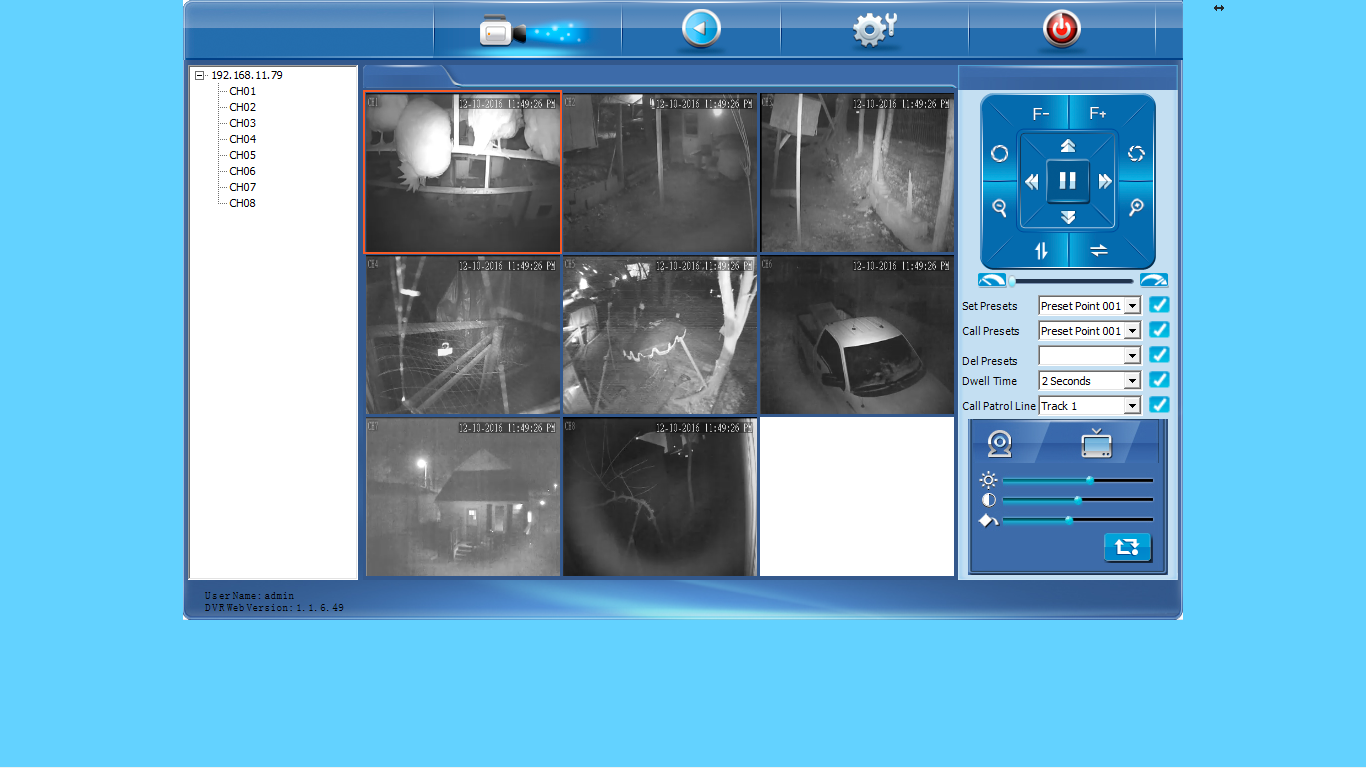Open the Call Presets dropdown
The image size is (1366, 768).
point(1132,331)
